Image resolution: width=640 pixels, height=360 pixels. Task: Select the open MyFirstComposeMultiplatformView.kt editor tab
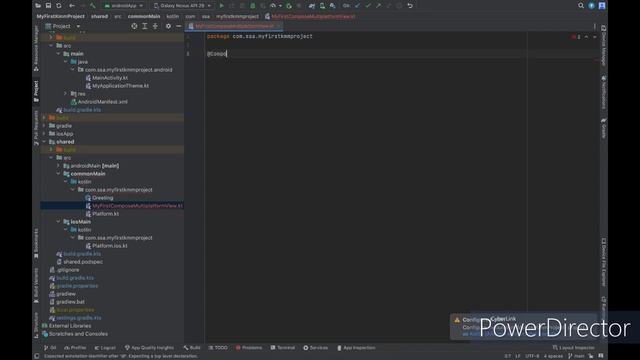[x=234, y=26]
